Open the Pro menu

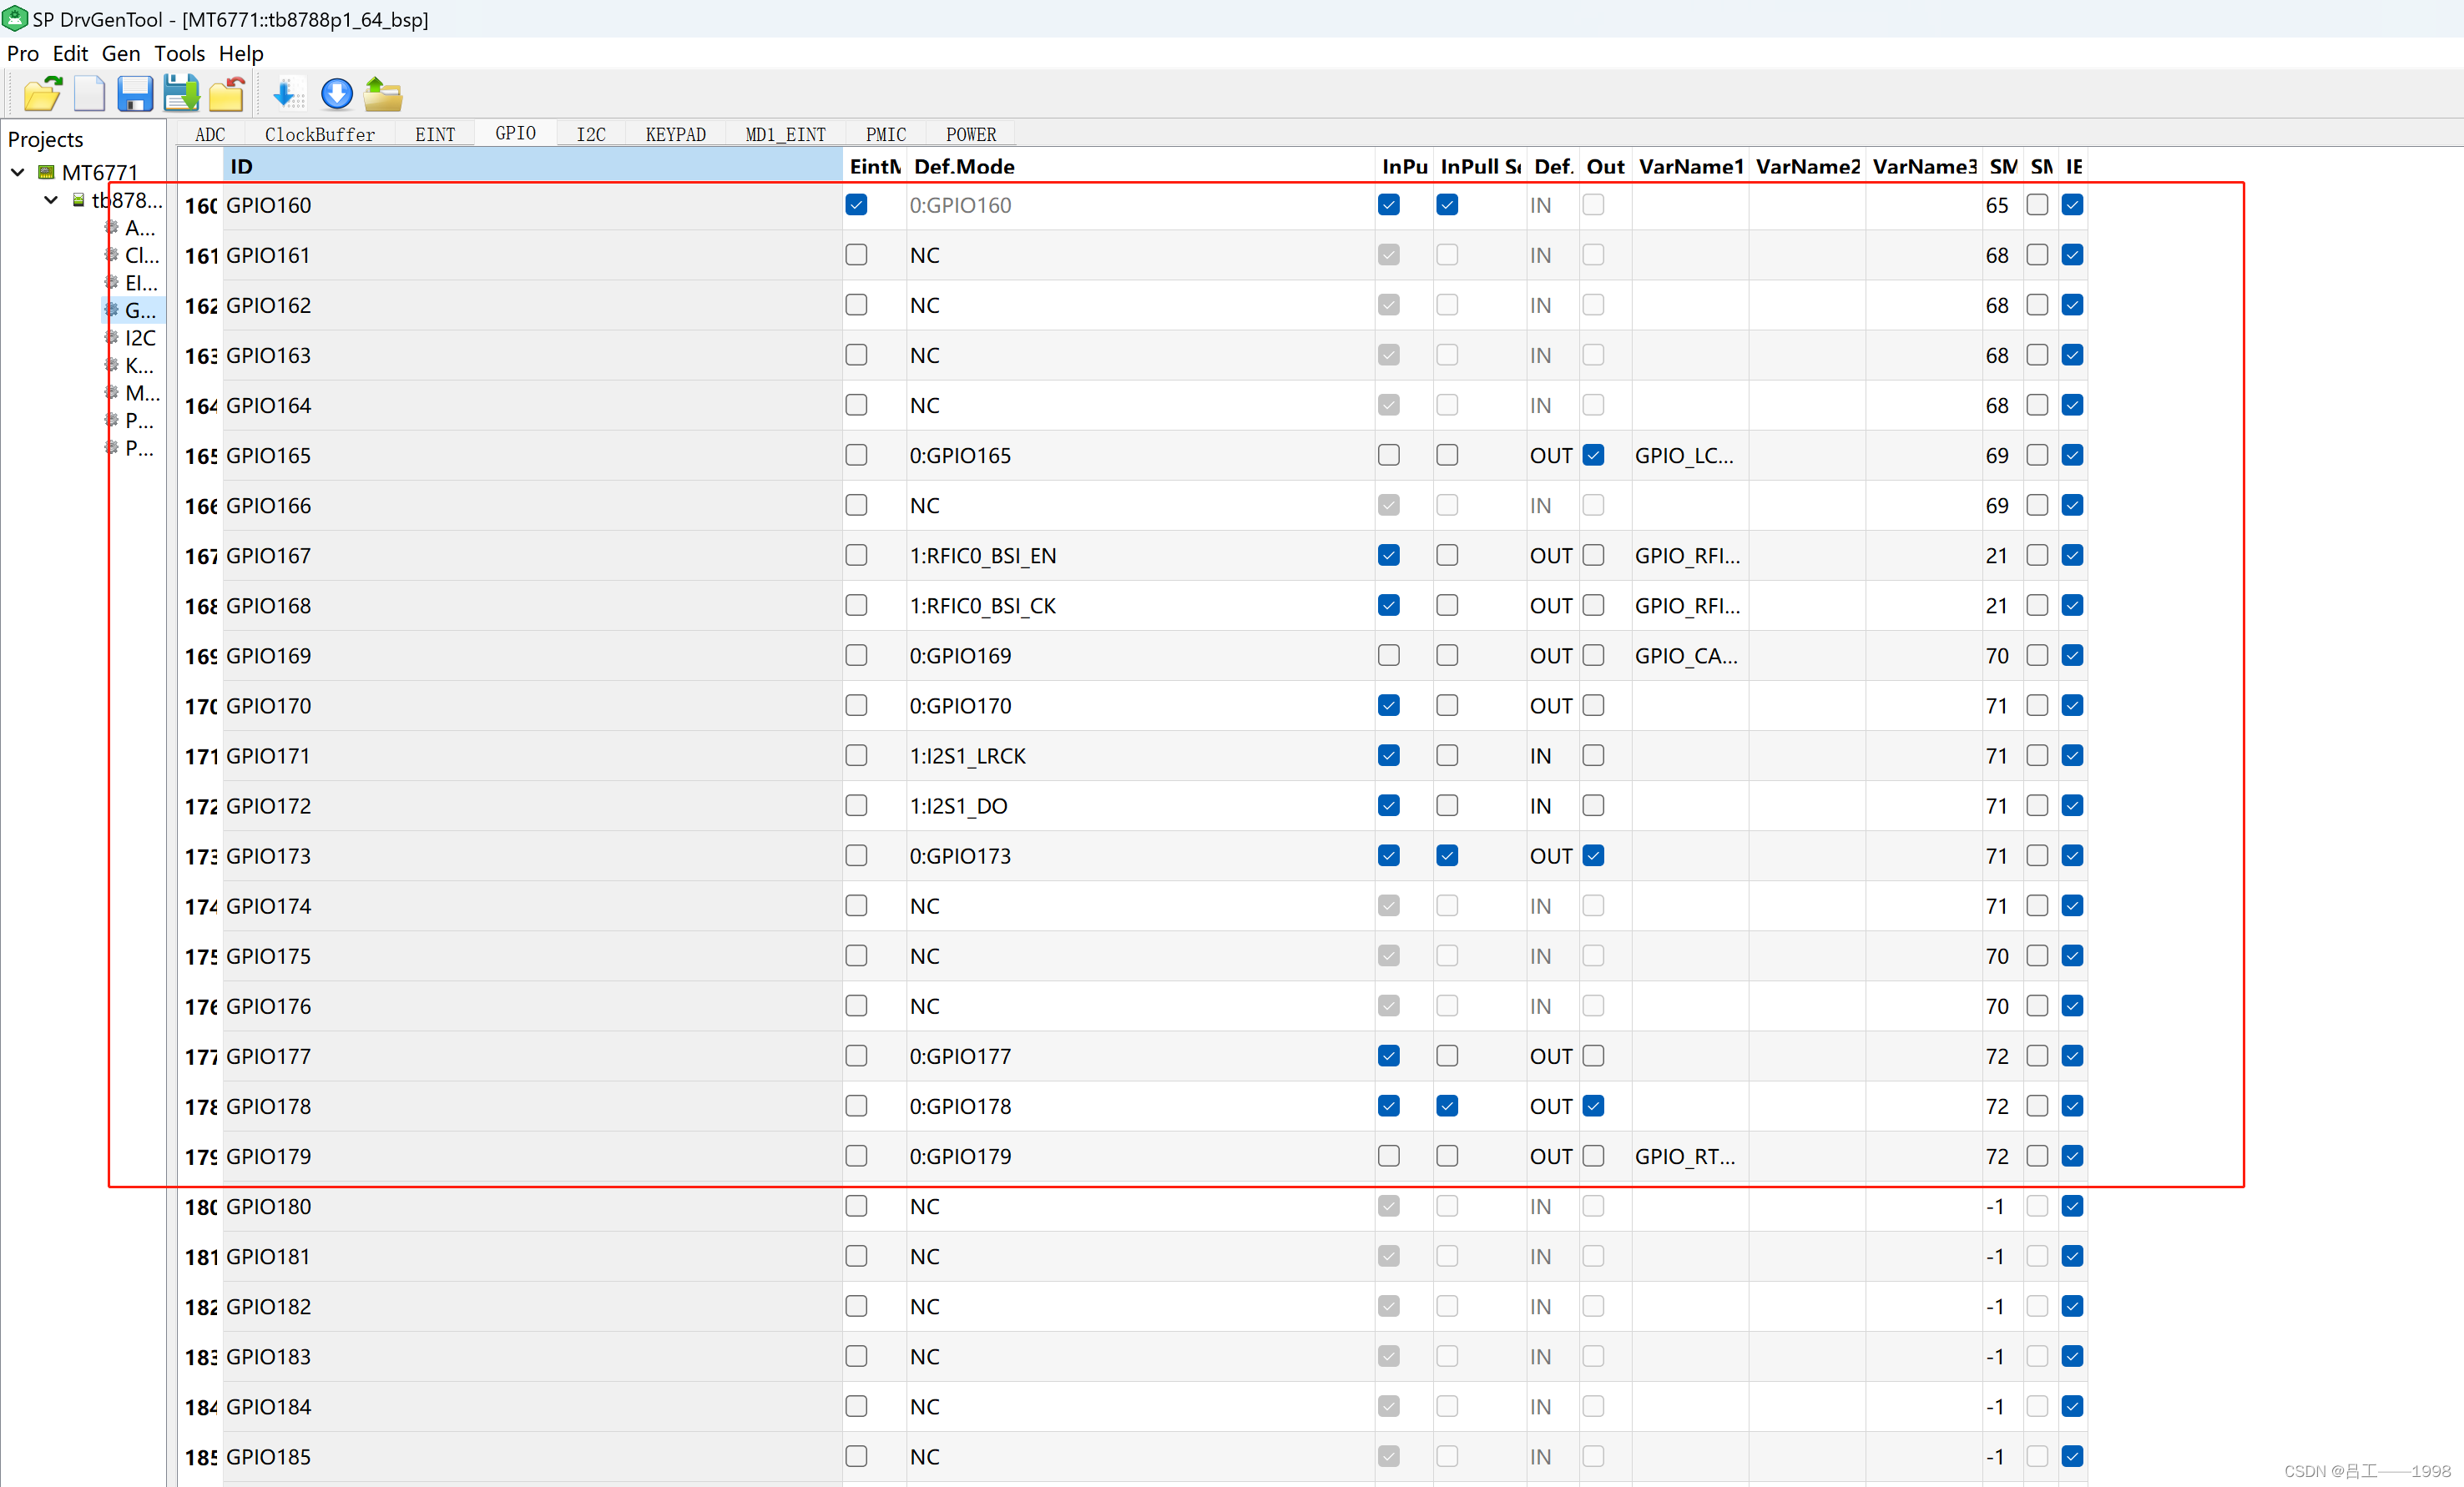click(23, 53)
